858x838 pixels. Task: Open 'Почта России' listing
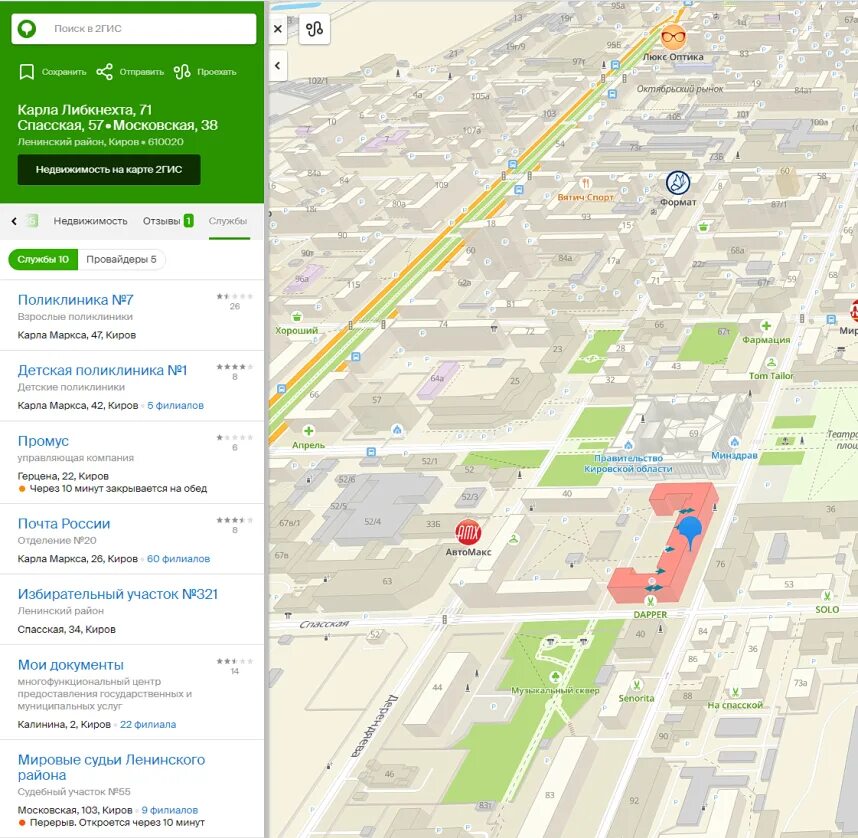pos(64,524)
